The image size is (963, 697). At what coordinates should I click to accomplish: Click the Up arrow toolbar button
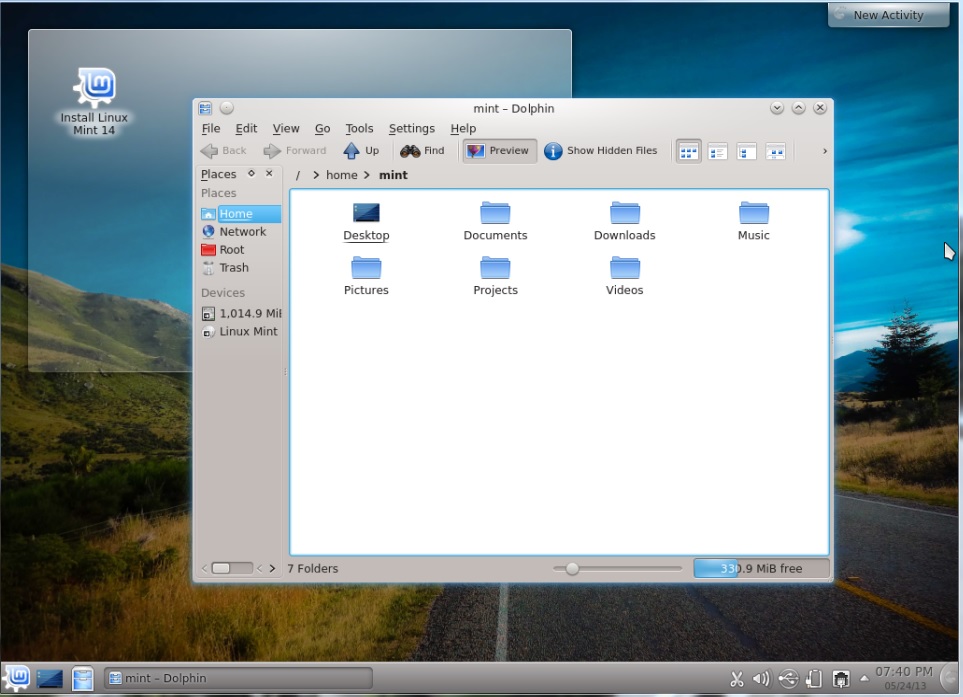click(x=361, y=150)
